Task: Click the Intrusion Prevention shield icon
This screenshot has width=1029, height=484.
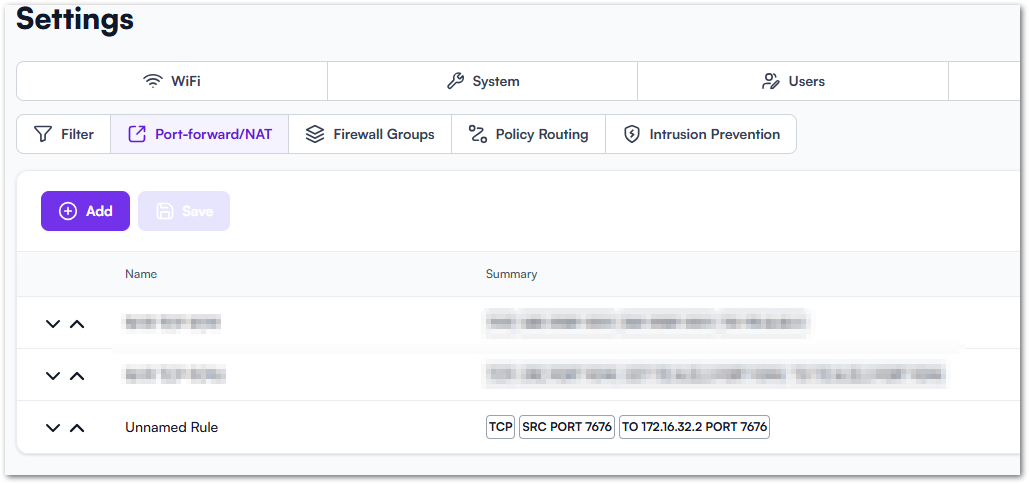Action: click(x=631, y=134)
